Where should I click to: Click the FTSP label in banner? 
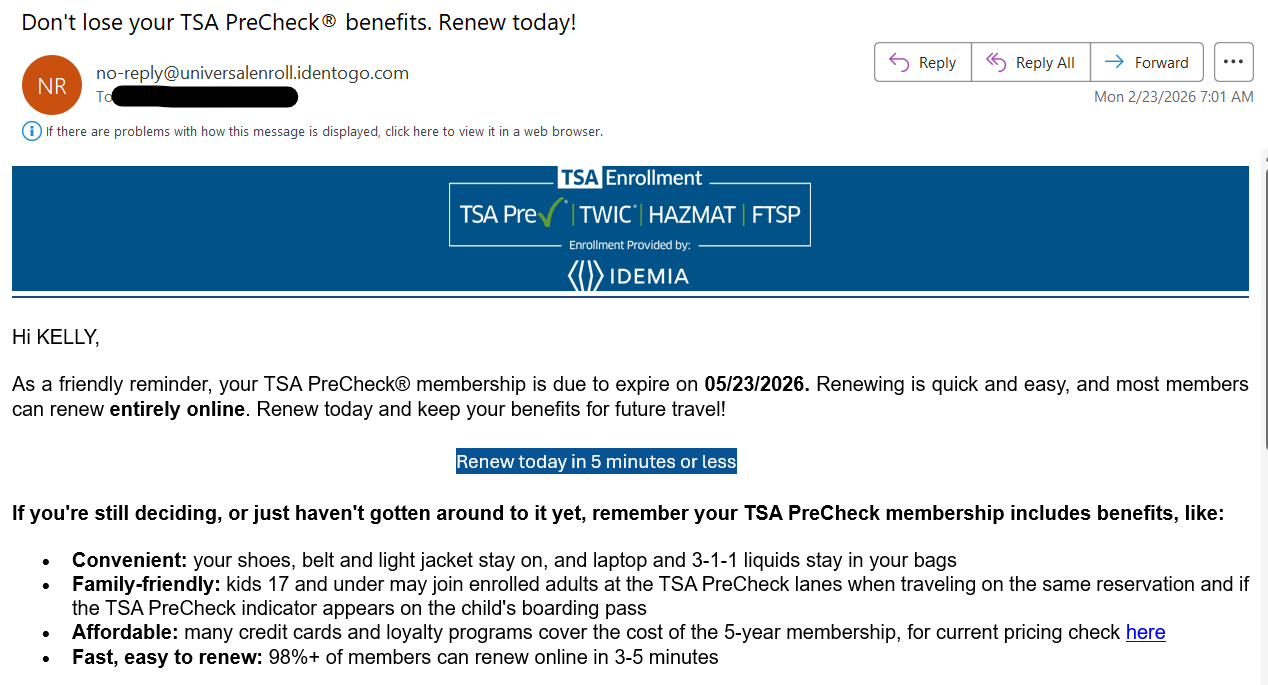pyautogui.click(x=776, y=214)
